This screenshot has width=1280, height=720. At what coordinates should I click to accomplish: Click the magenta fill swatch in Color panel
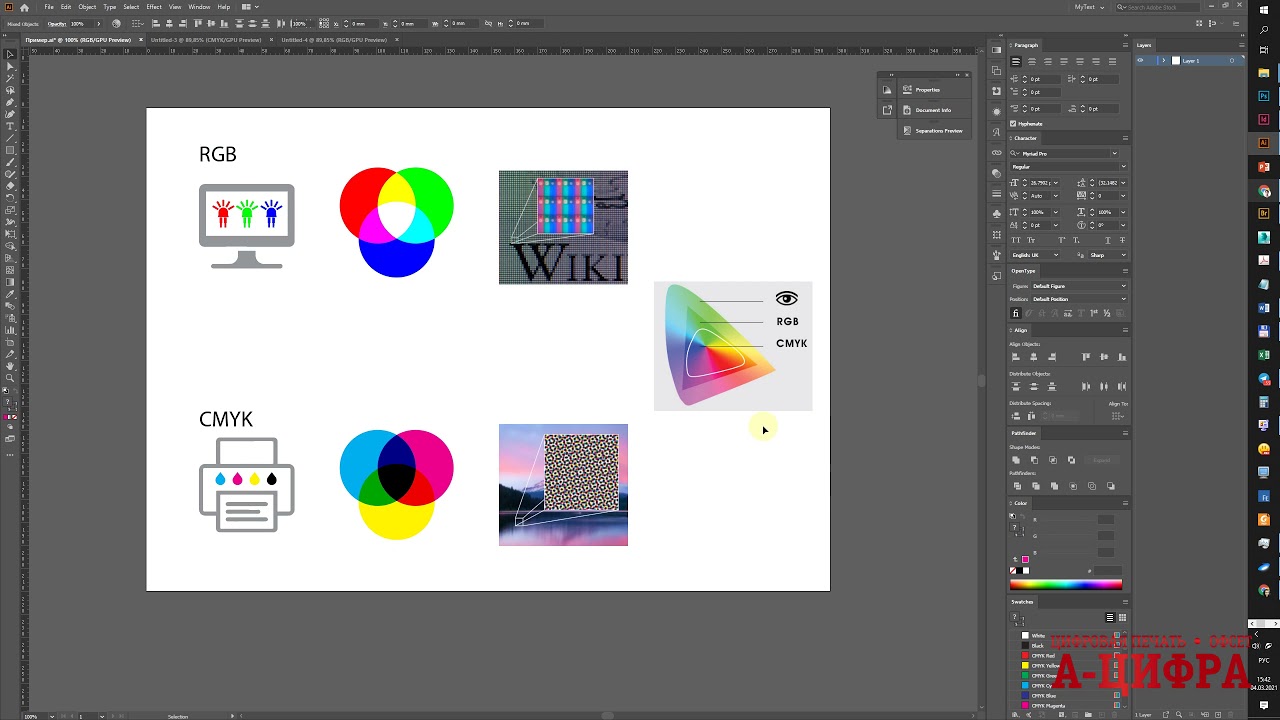click(x=1025, y=560)
